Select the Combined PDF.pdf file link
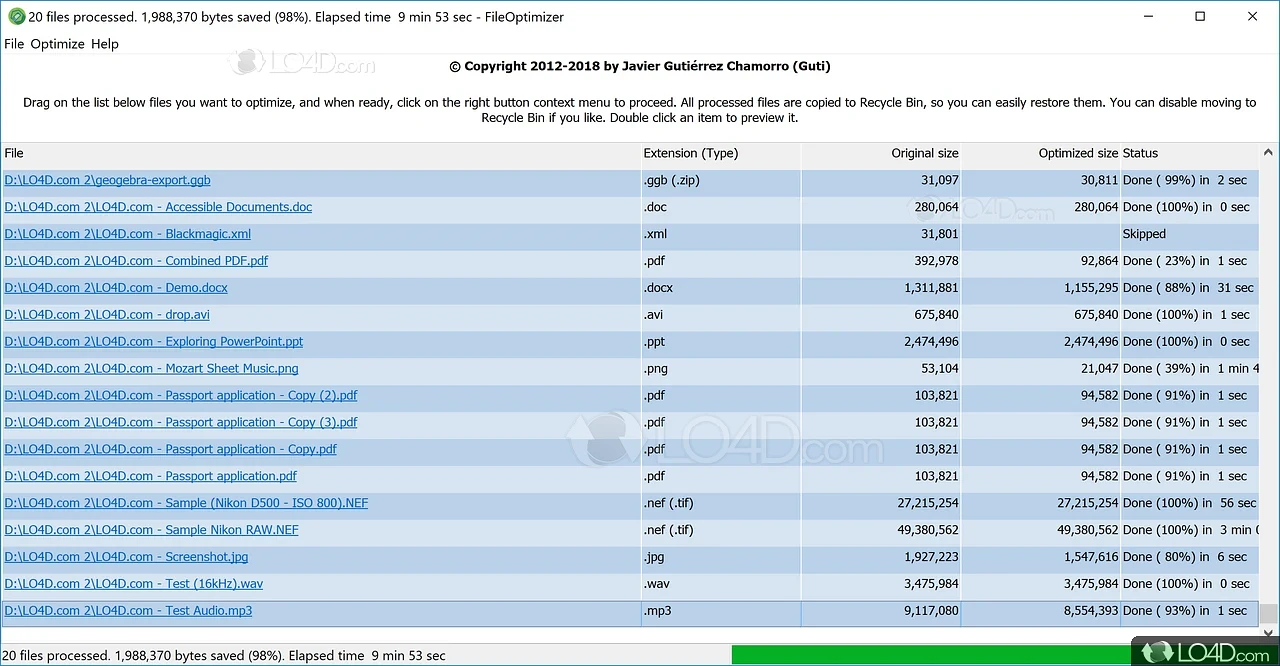This screenshot has width=1280, height=666. point(136,261)
